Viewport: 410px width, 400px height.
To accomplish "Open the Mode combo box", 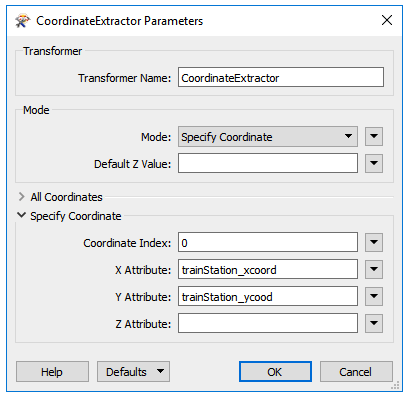I will click(x=268, y=136).
